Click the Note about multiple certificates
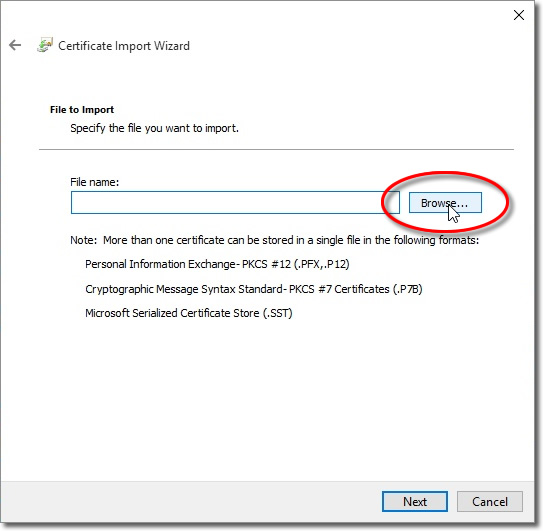 point(275,240)
